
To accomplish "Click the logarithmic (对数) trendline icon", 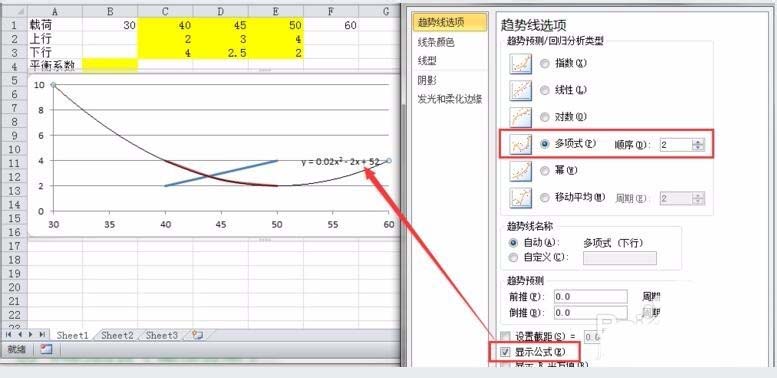I will 520,117.
